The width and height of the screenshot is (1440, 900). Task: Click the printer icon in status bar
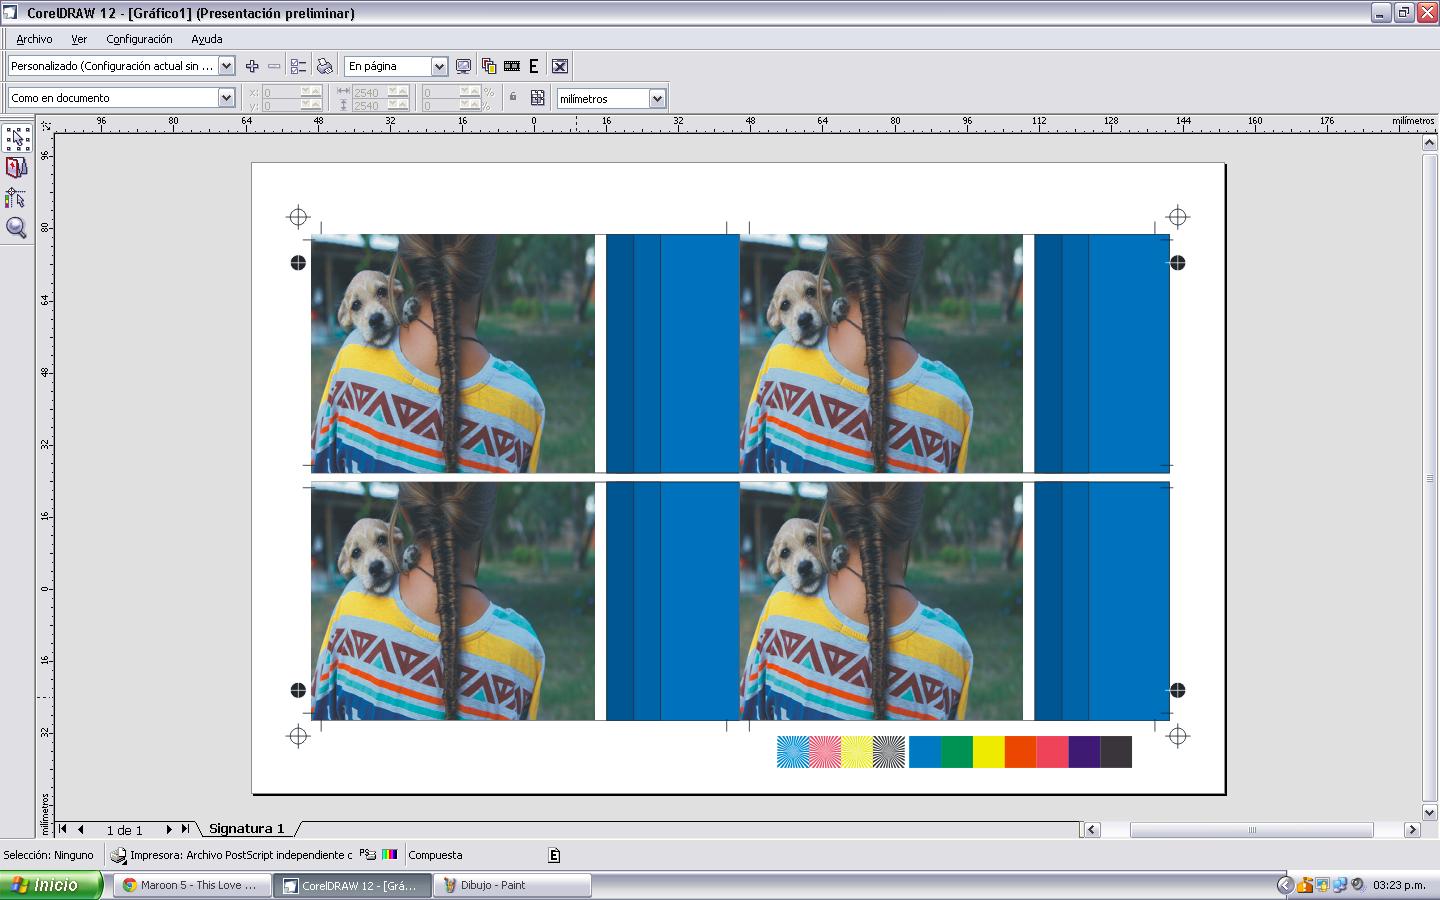[x=118, y=855]
